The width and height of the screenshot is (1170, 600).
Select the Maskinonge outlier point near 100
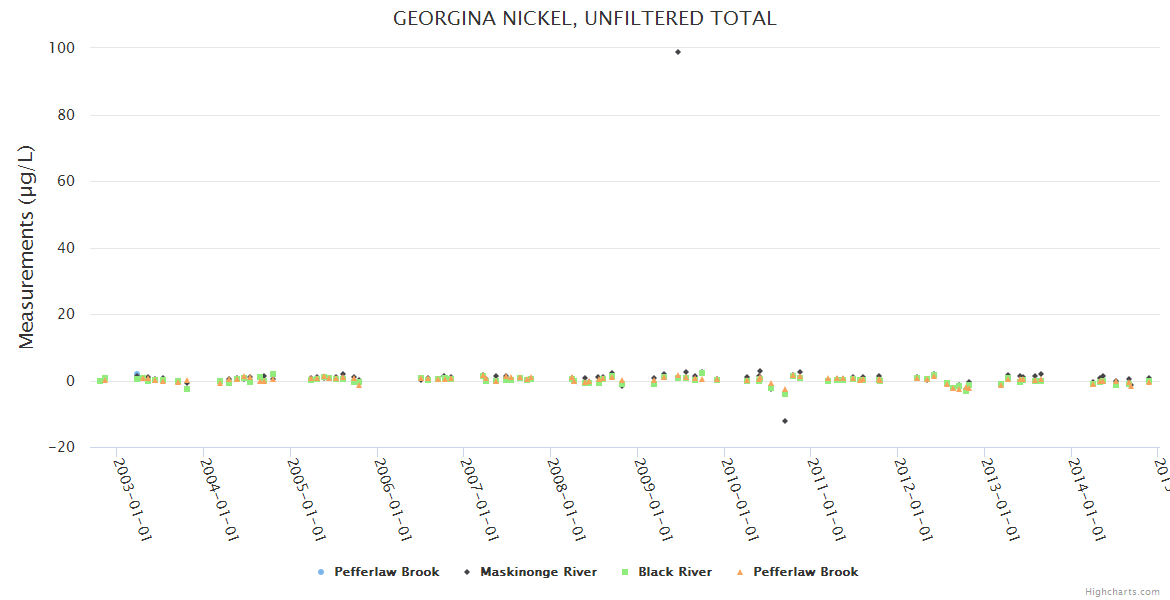pos(678,52)
